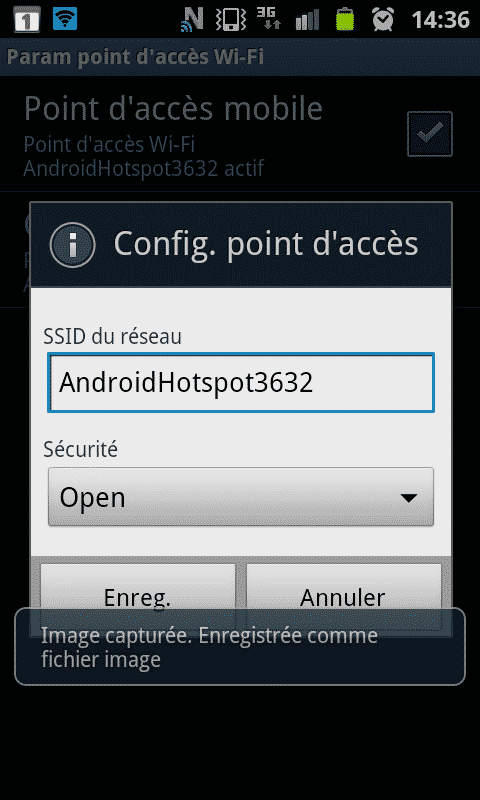Screen dimensions: 480x800
Task: Tap the info icon in dialog header
Action: coord(72,245)
